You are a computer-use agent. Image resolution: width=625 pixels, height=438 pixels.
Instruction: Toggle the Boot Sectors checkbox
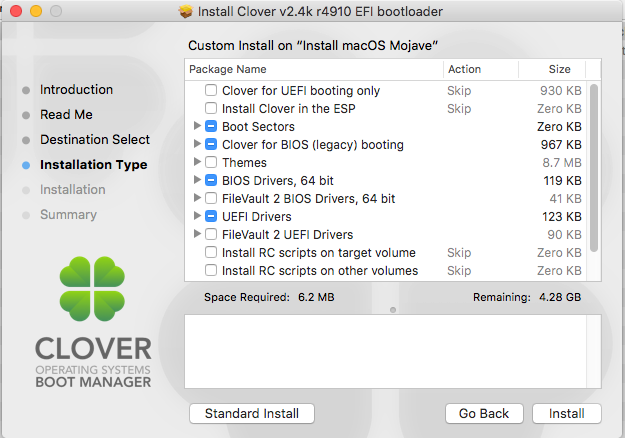click(x=211, y=126)
